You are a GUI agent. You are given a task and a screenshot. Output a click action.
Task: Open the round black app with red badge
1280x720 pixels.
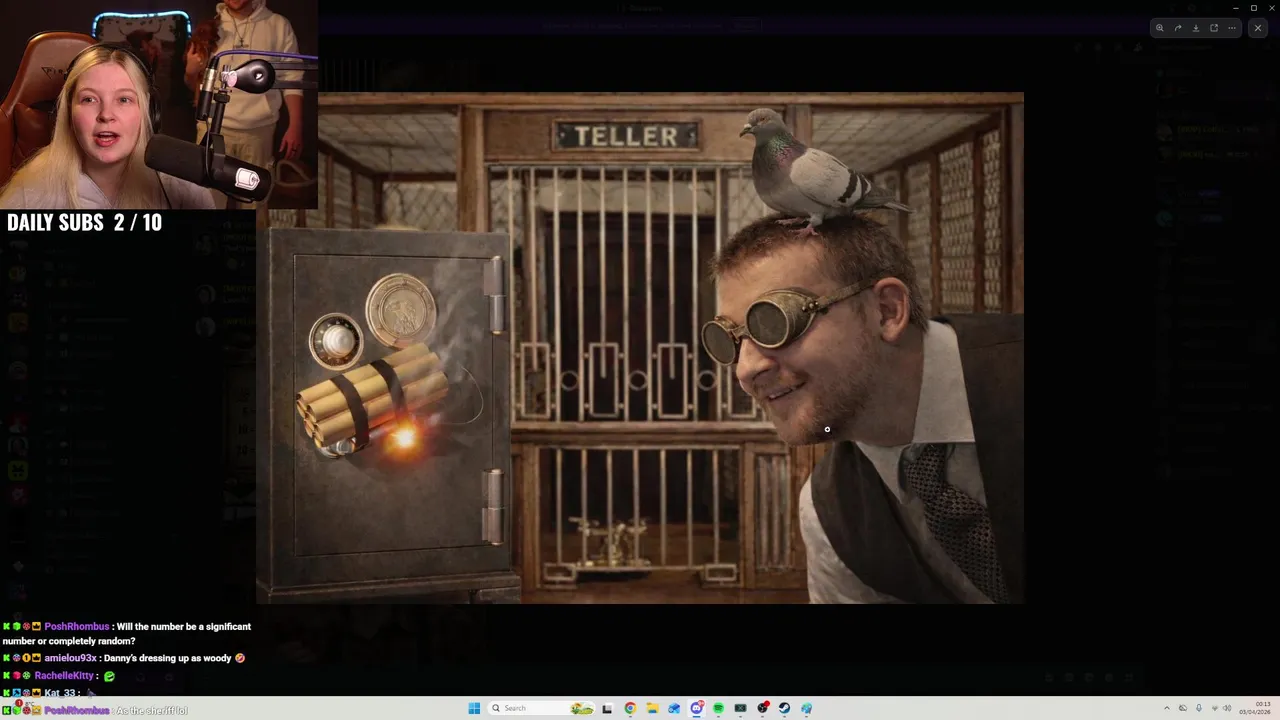pyautogui.click(x=763, y=708)
